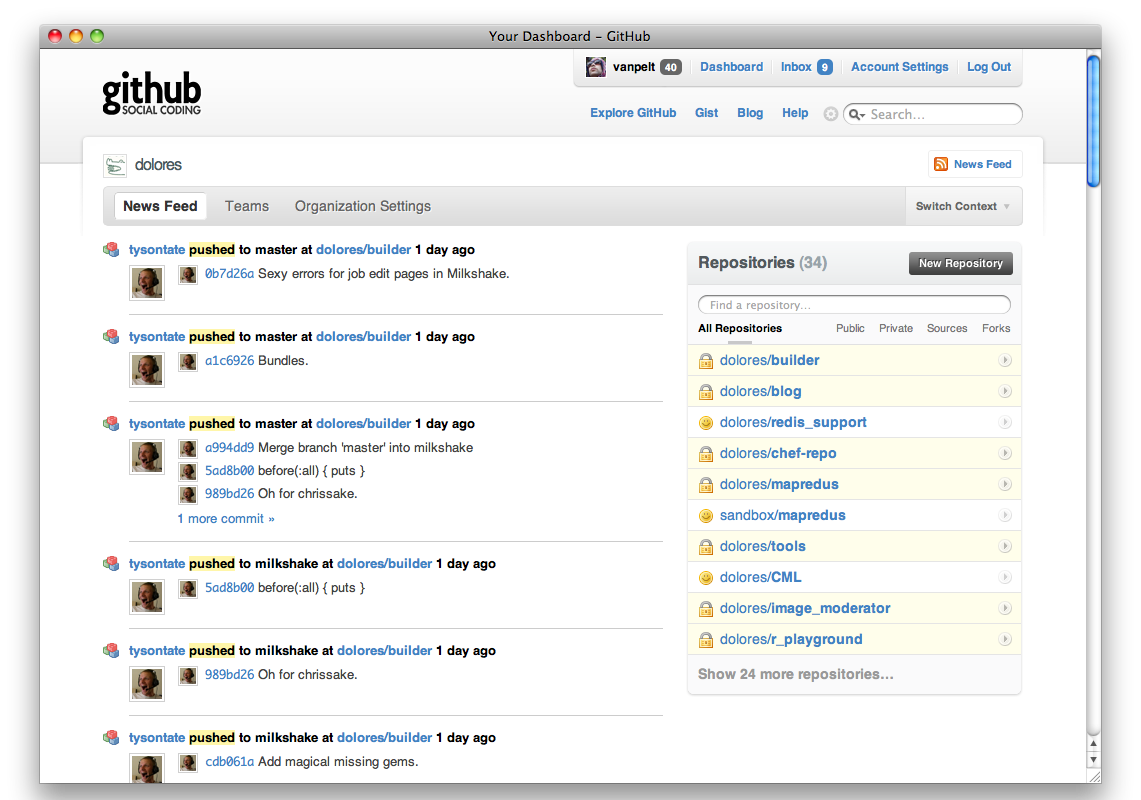Expand Show 24 more repositories
The image size is (1141, 800).
coord(796,674)
